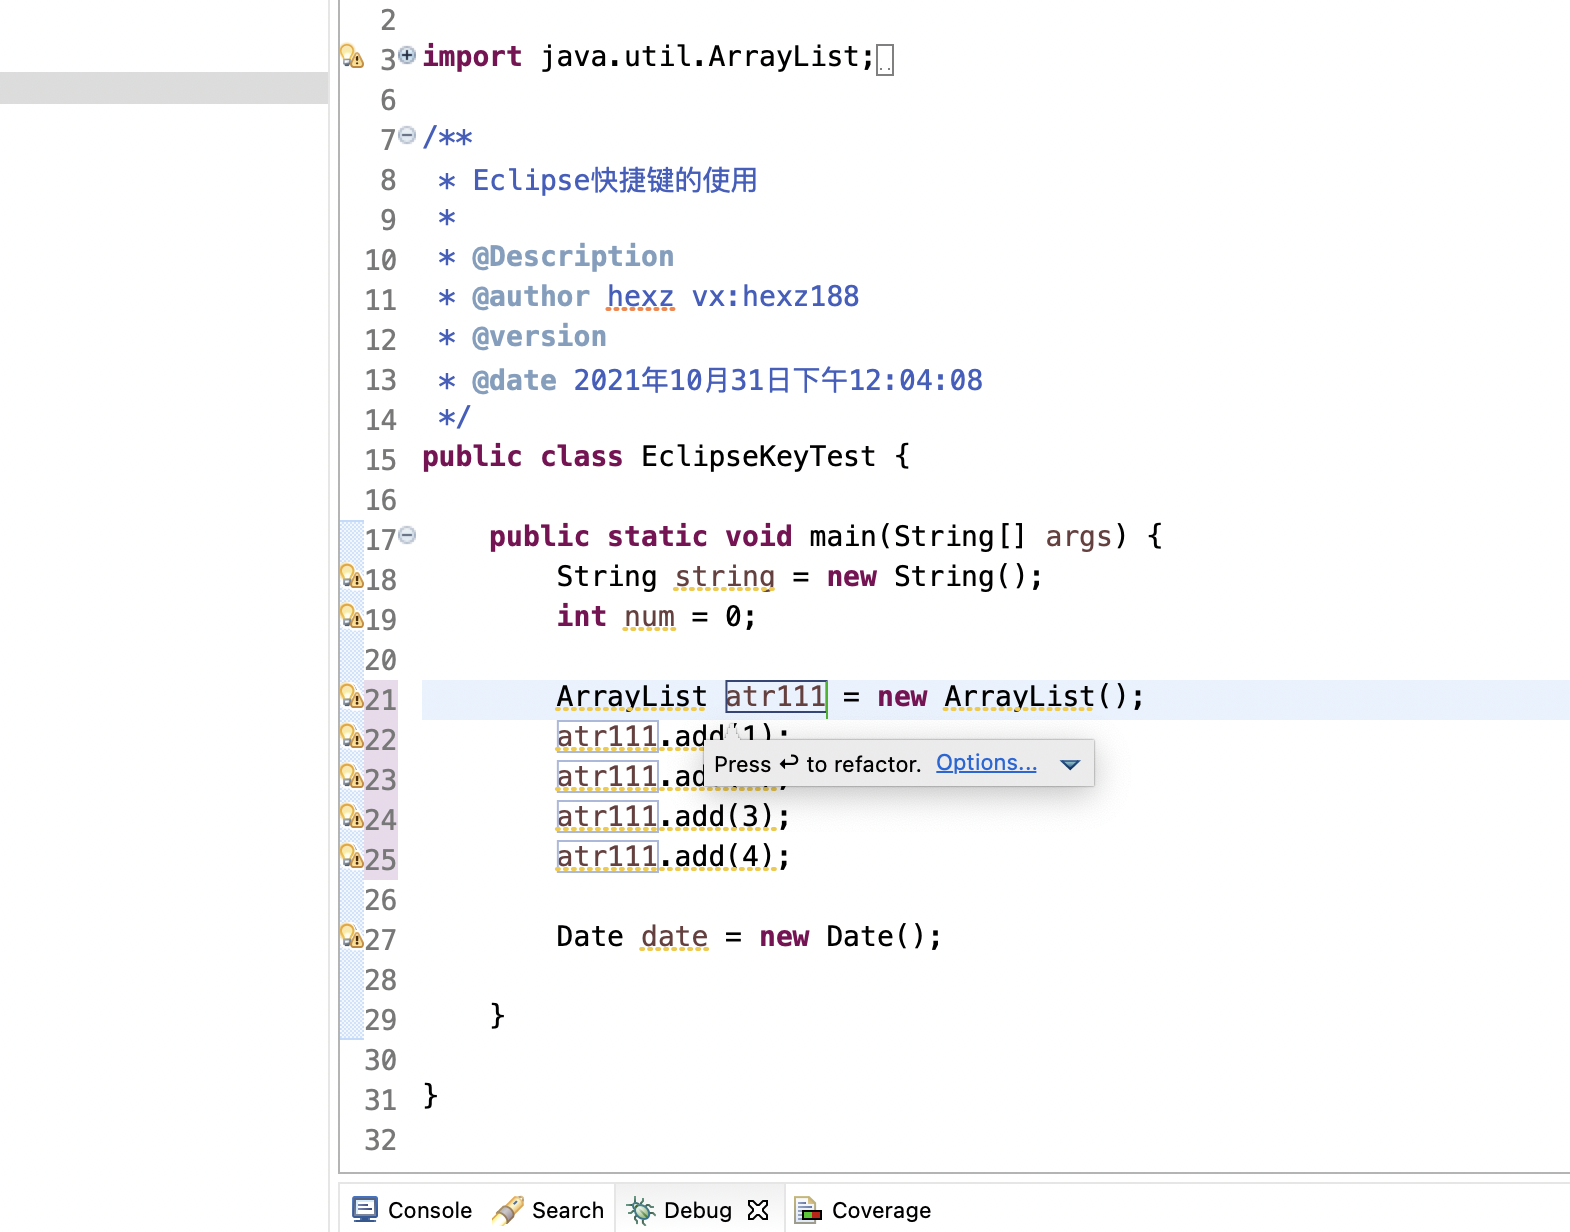The width and height of the screenshot is (1570, 1232).
Task: Click the warning icon beside line 21
Action: click(352, 697)
